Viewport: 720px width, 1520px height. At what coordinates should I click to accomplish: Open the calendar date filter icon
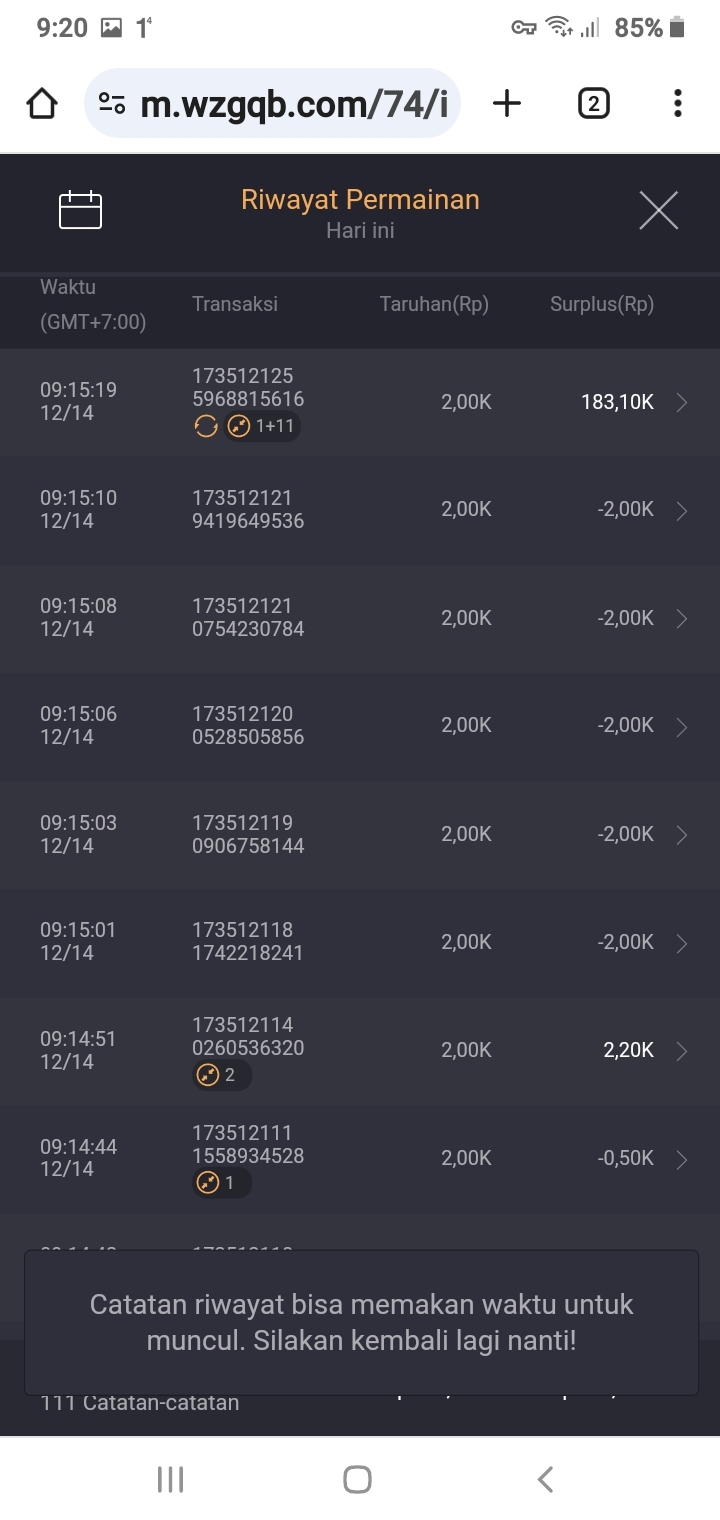[80, 210]
